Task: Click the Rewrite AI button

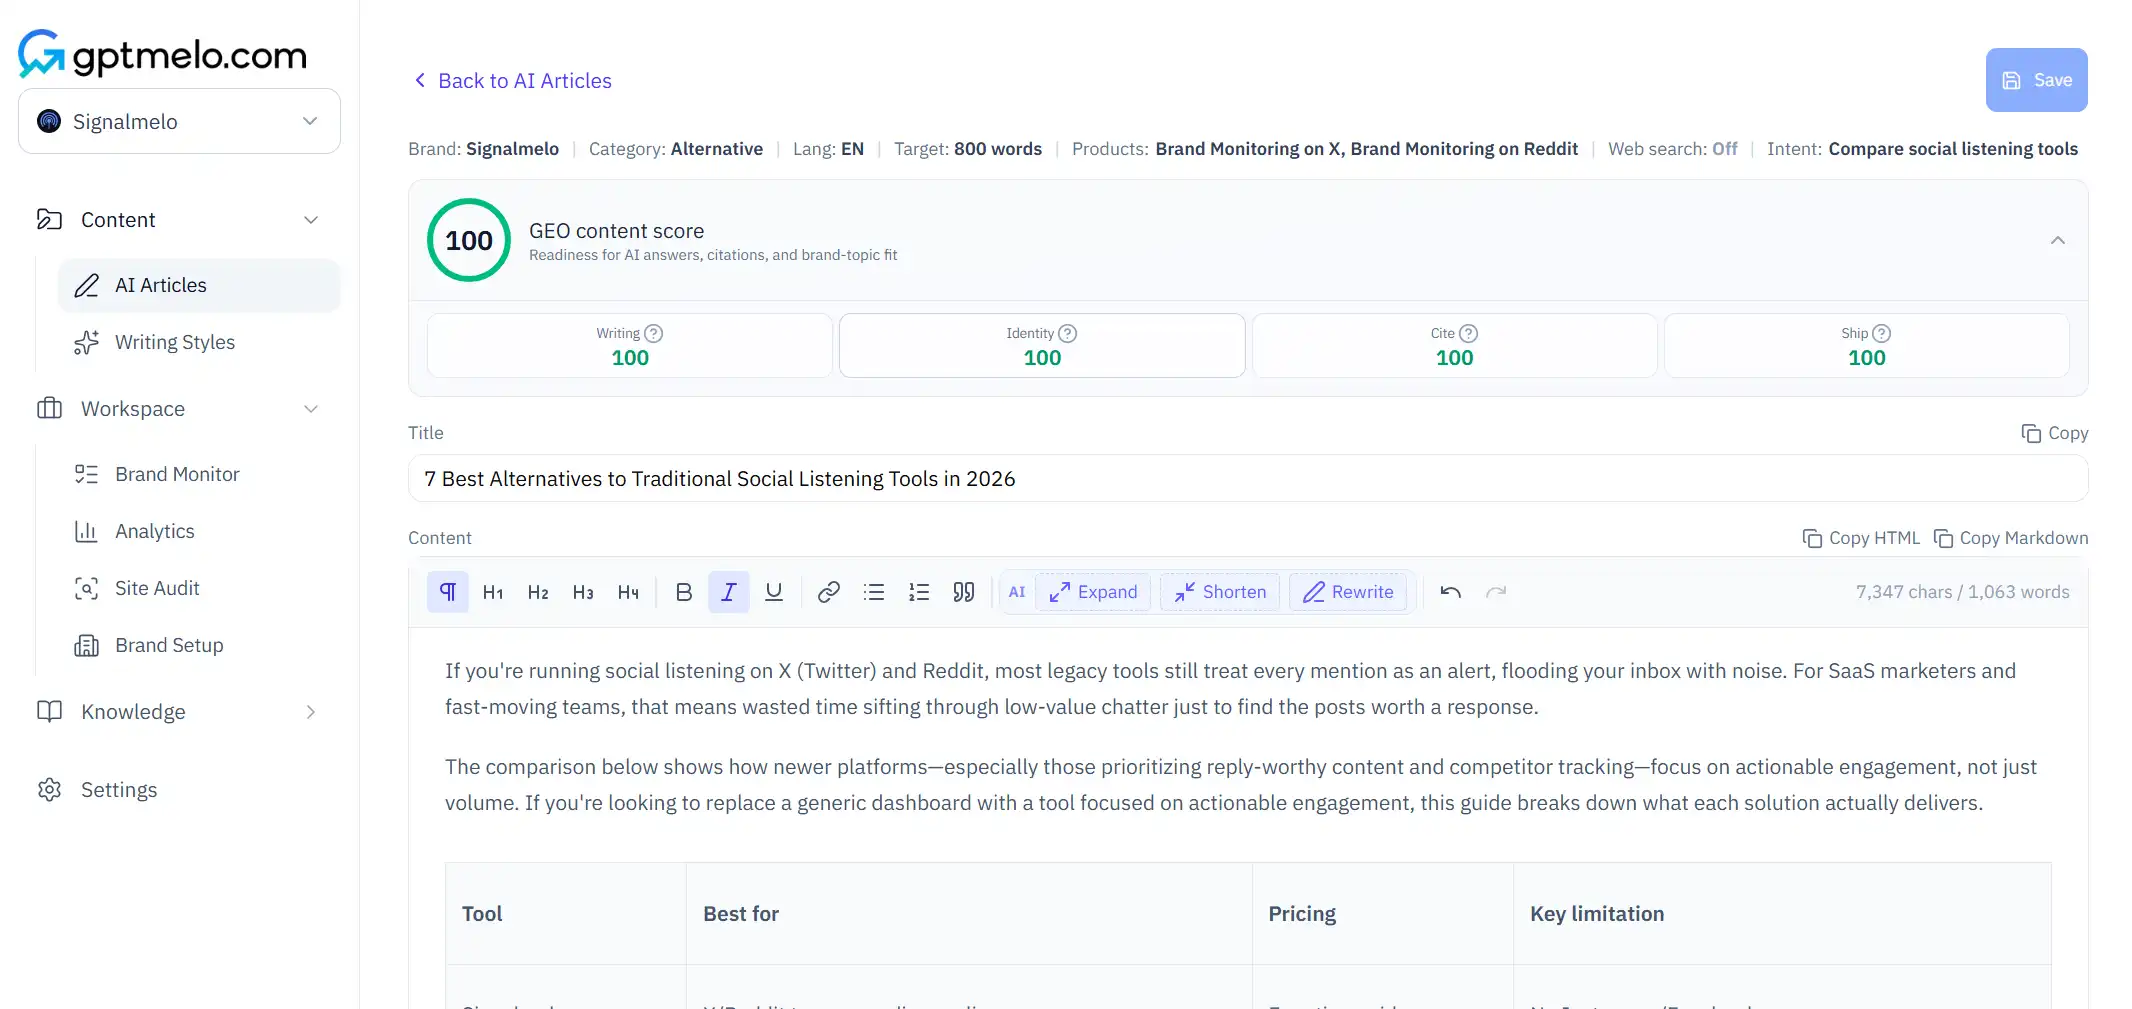Action: click(x=1348, y=592)
